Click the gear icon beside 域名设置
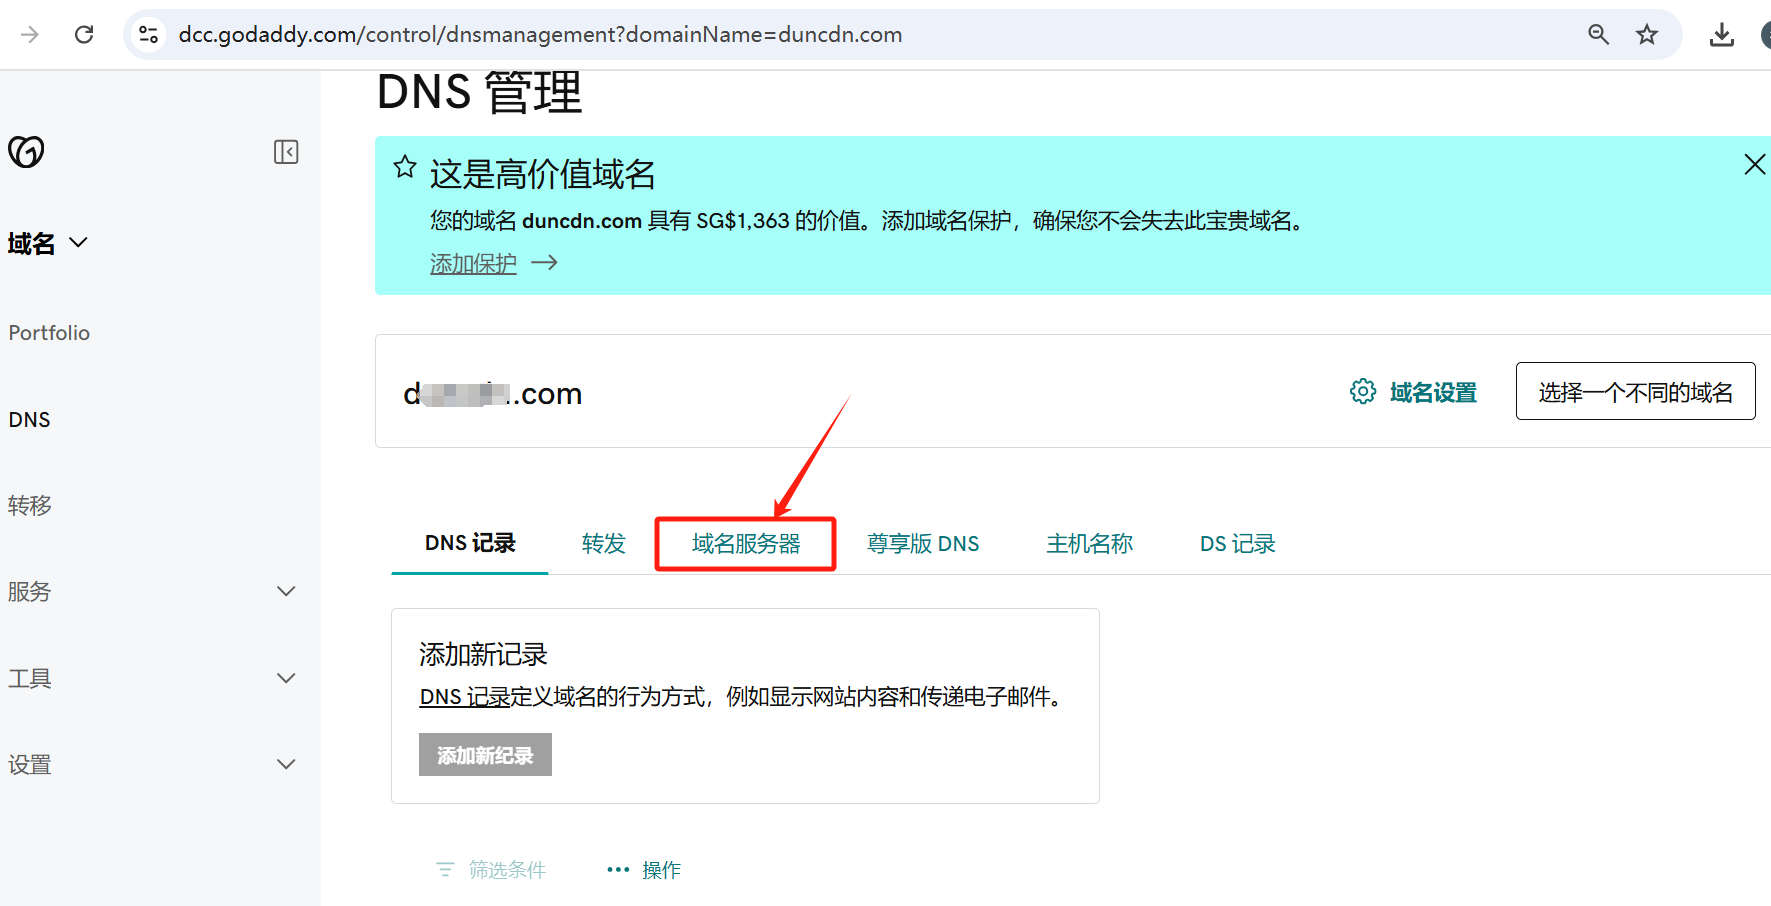The height and width of the screenshot is (906, 1771). [x=1363, y=392]
